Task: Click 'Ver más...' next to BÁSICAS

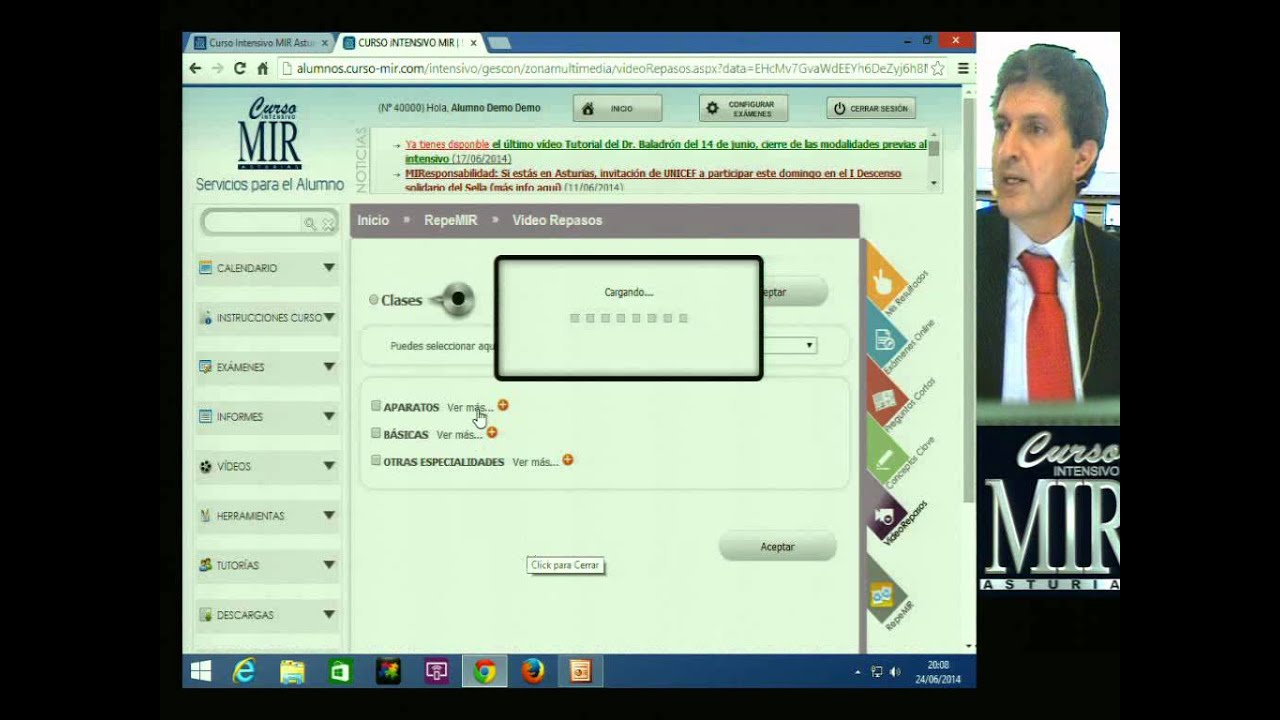Action: (460, 434)
